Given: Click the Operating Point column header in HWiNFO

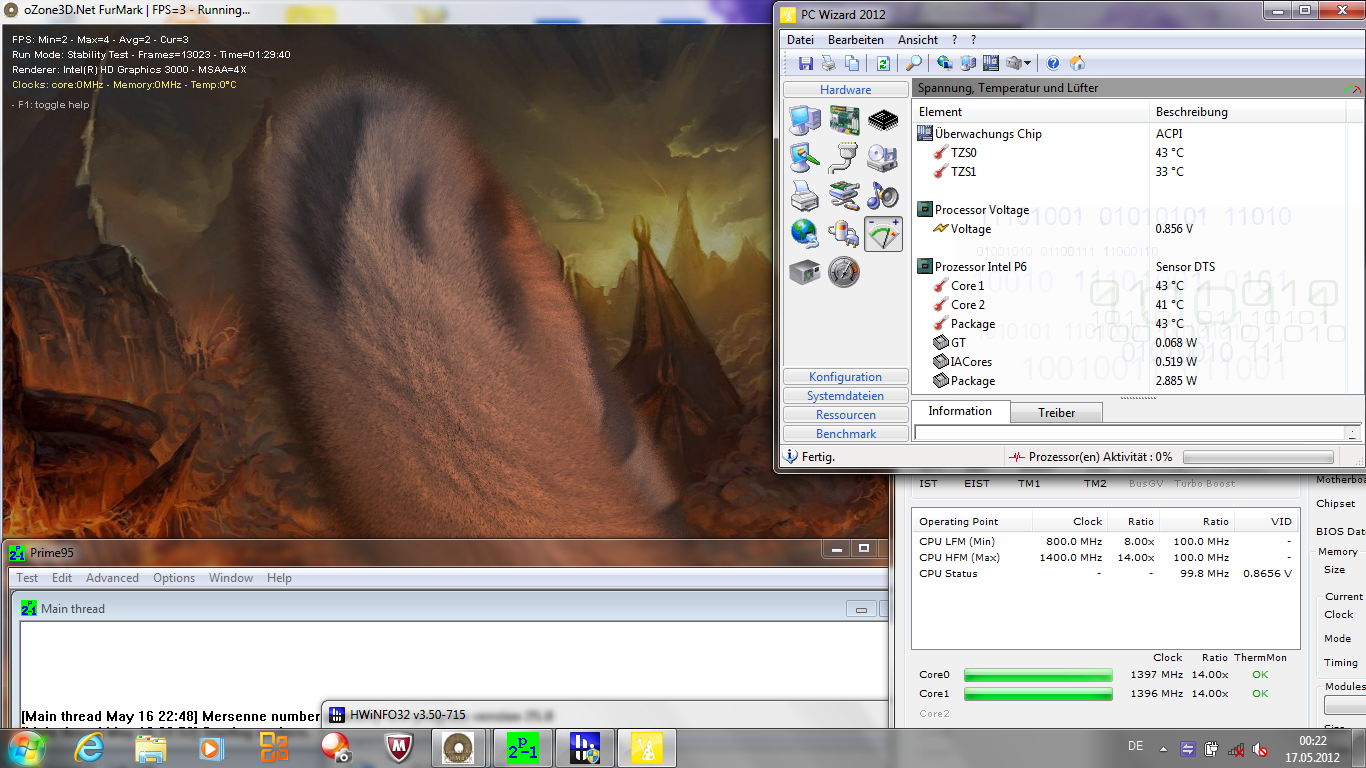Looking at the screenshot, I should (x=972, y=522).
